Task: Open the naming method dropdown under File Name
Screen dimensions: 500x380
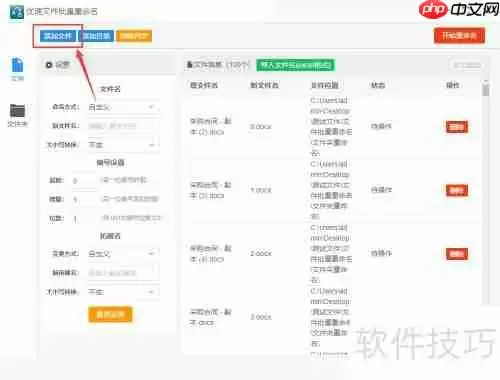Action: [123, 107]
